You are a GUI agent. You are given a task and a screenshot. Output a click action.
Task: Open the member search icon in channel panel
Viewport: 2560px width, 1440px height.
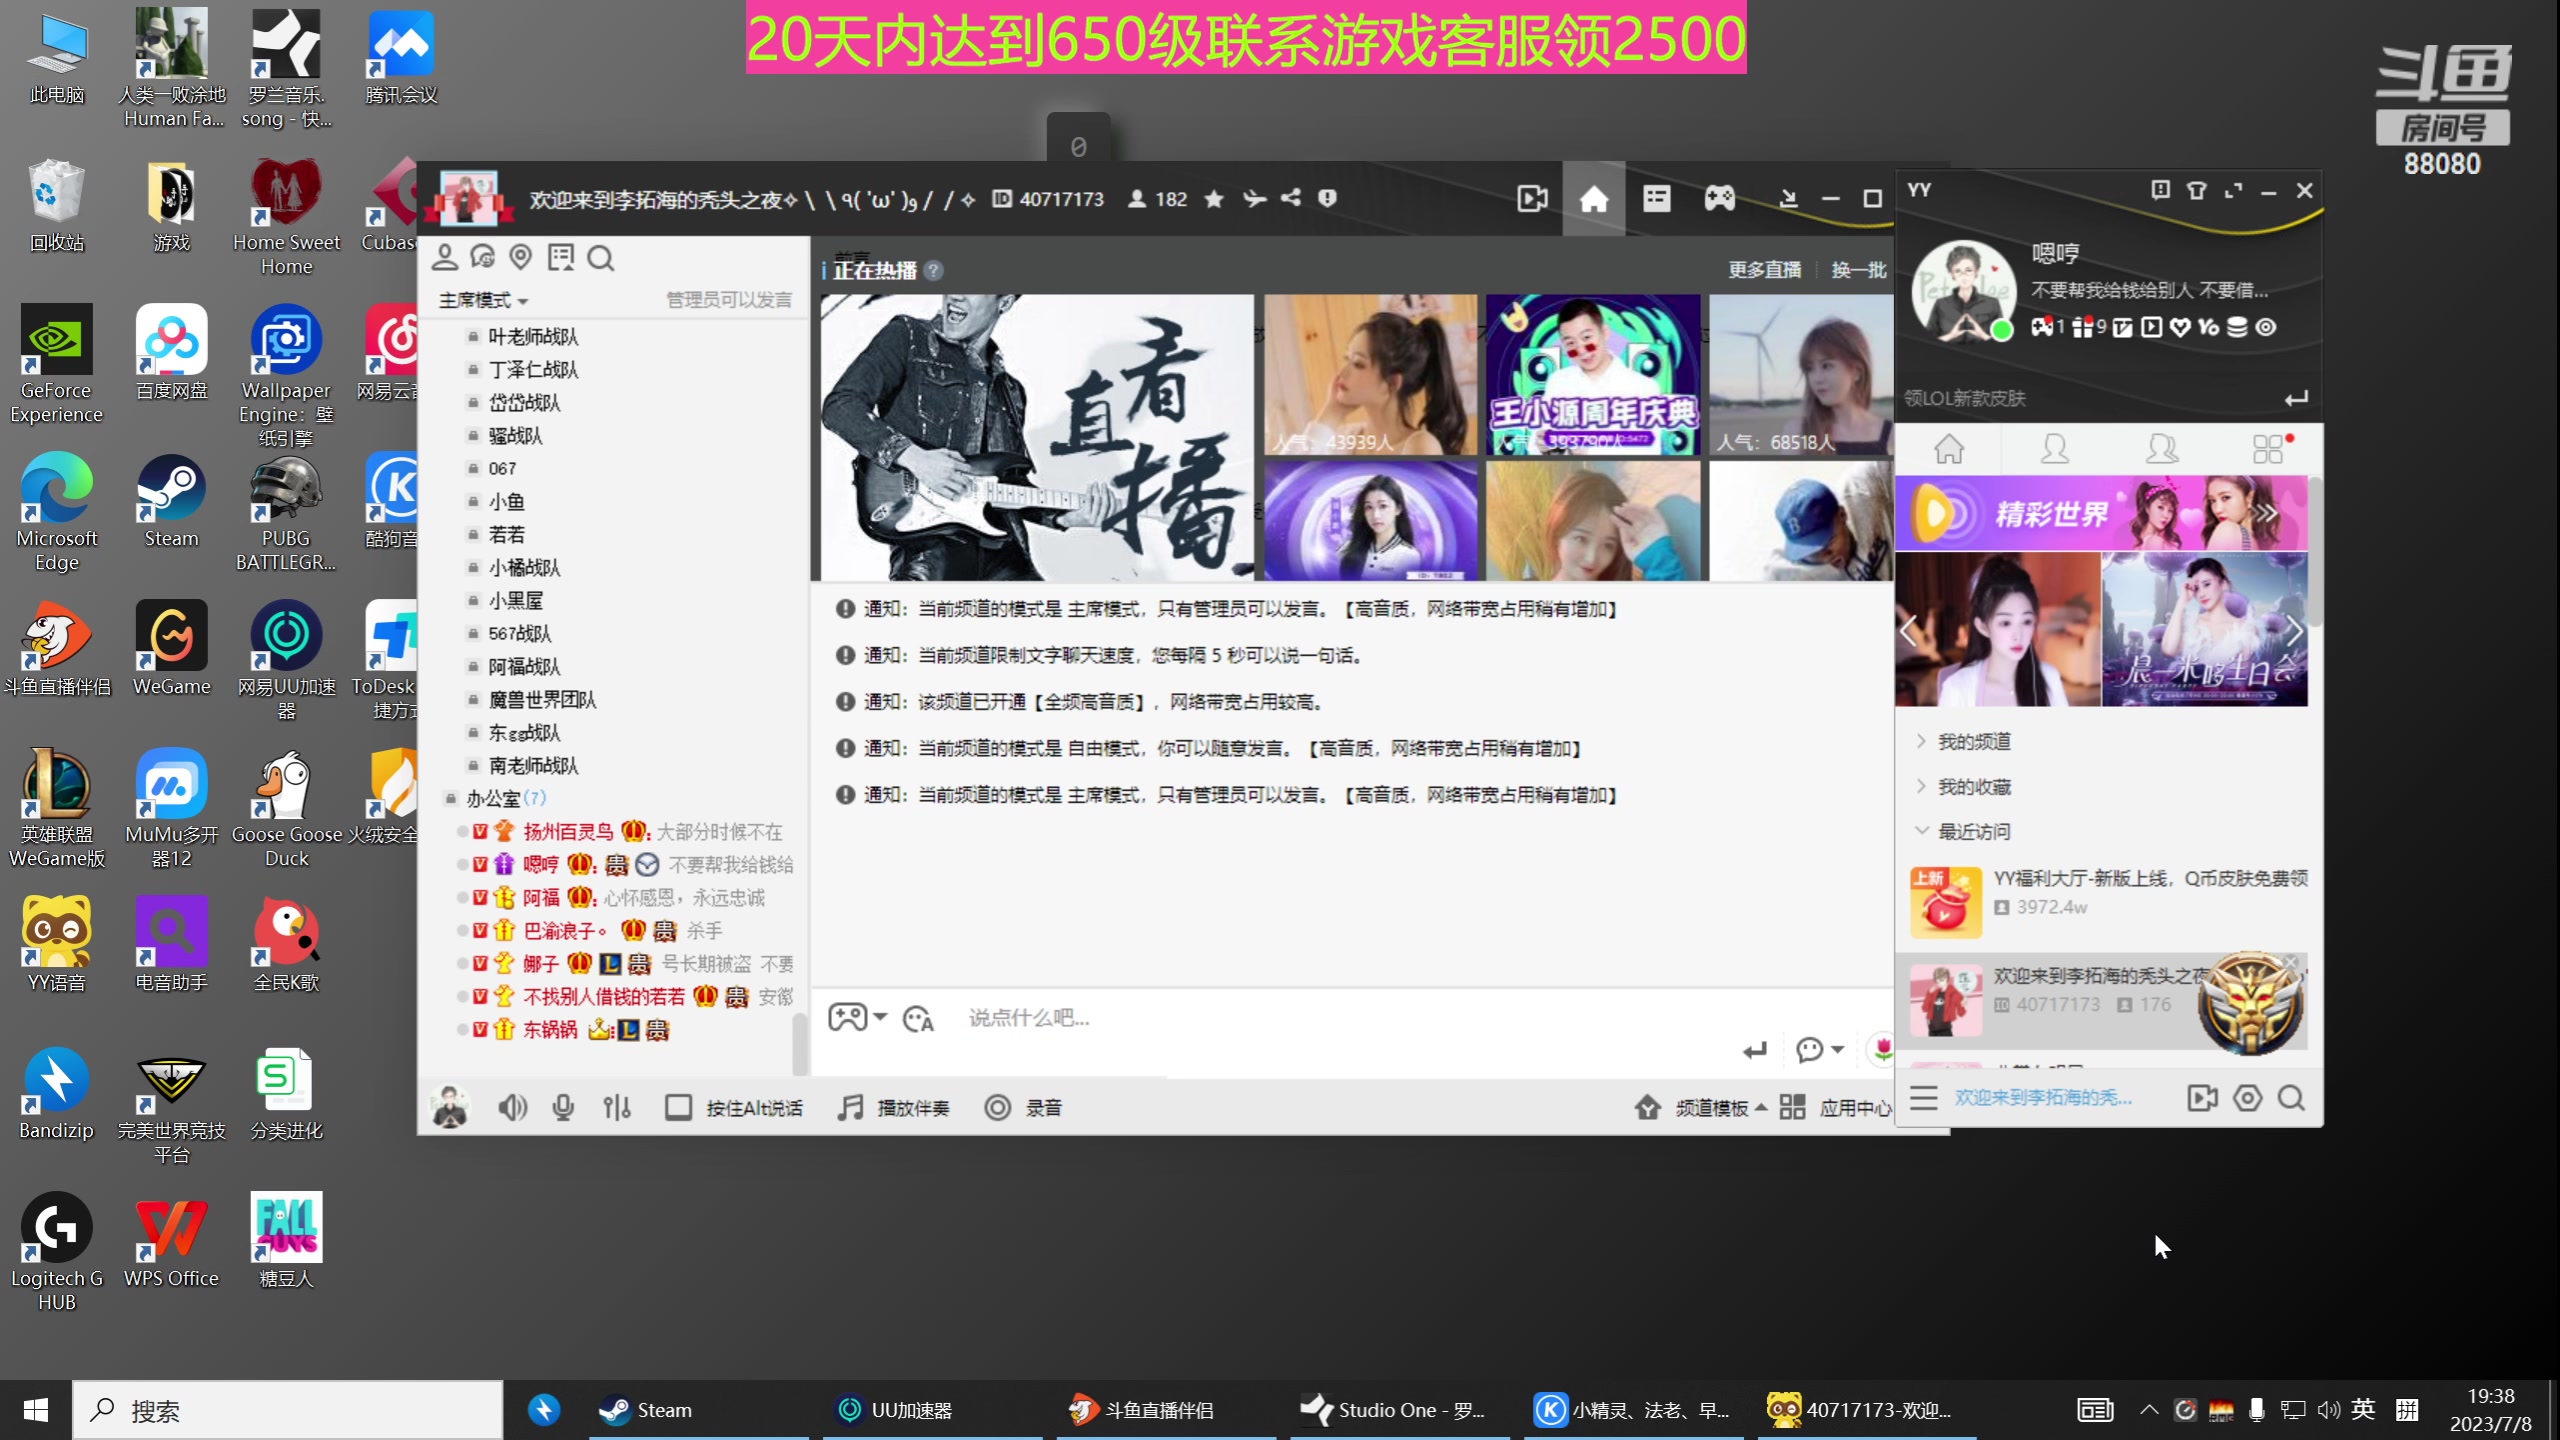pyautogui.click(x=601, y=257)
